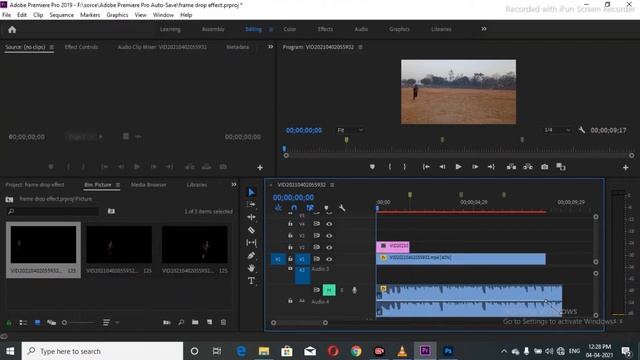Add marker in Program Monitor
Screen dimensions: 640x360
tap(372, 167)
